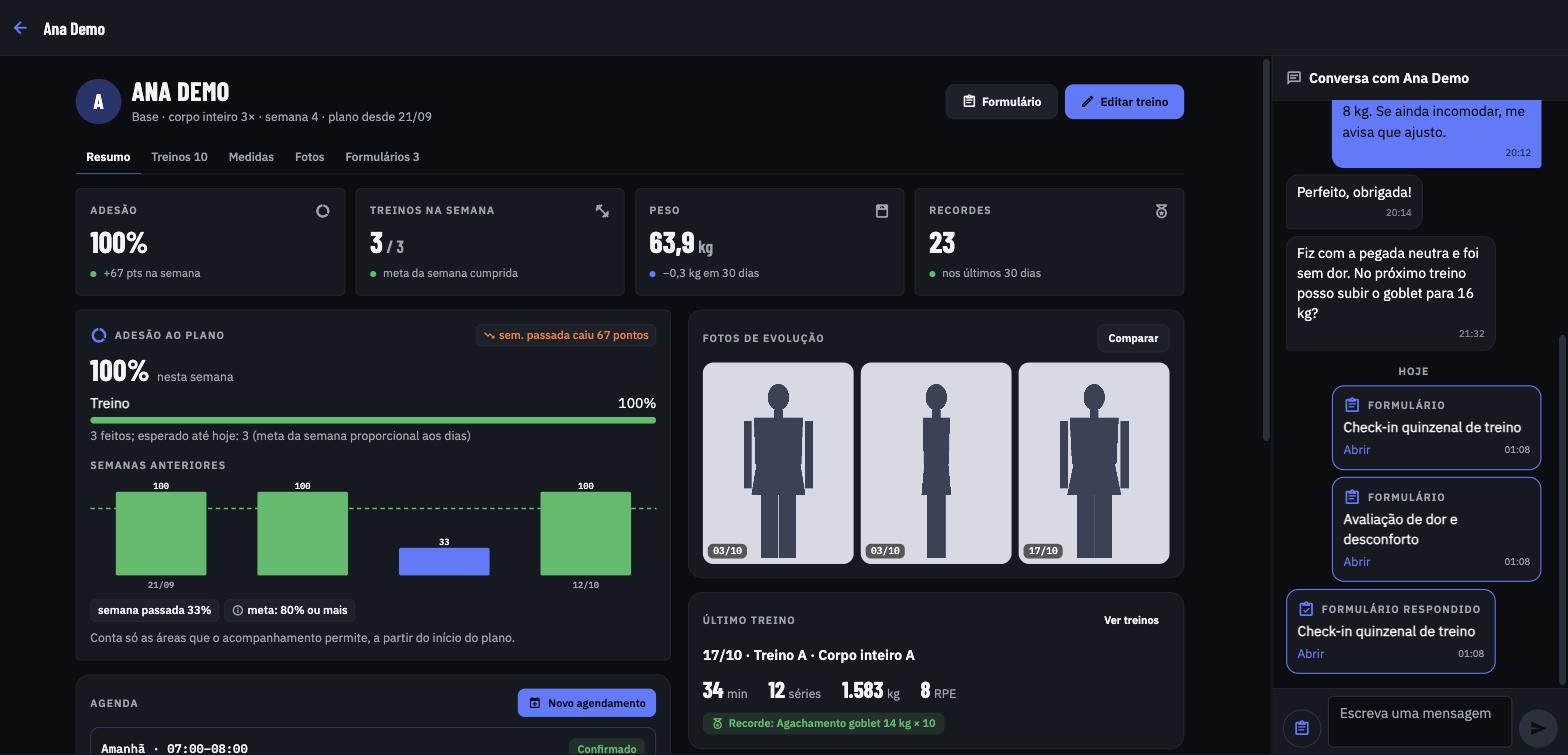Click Novo agendamento button

coord(587,703)
